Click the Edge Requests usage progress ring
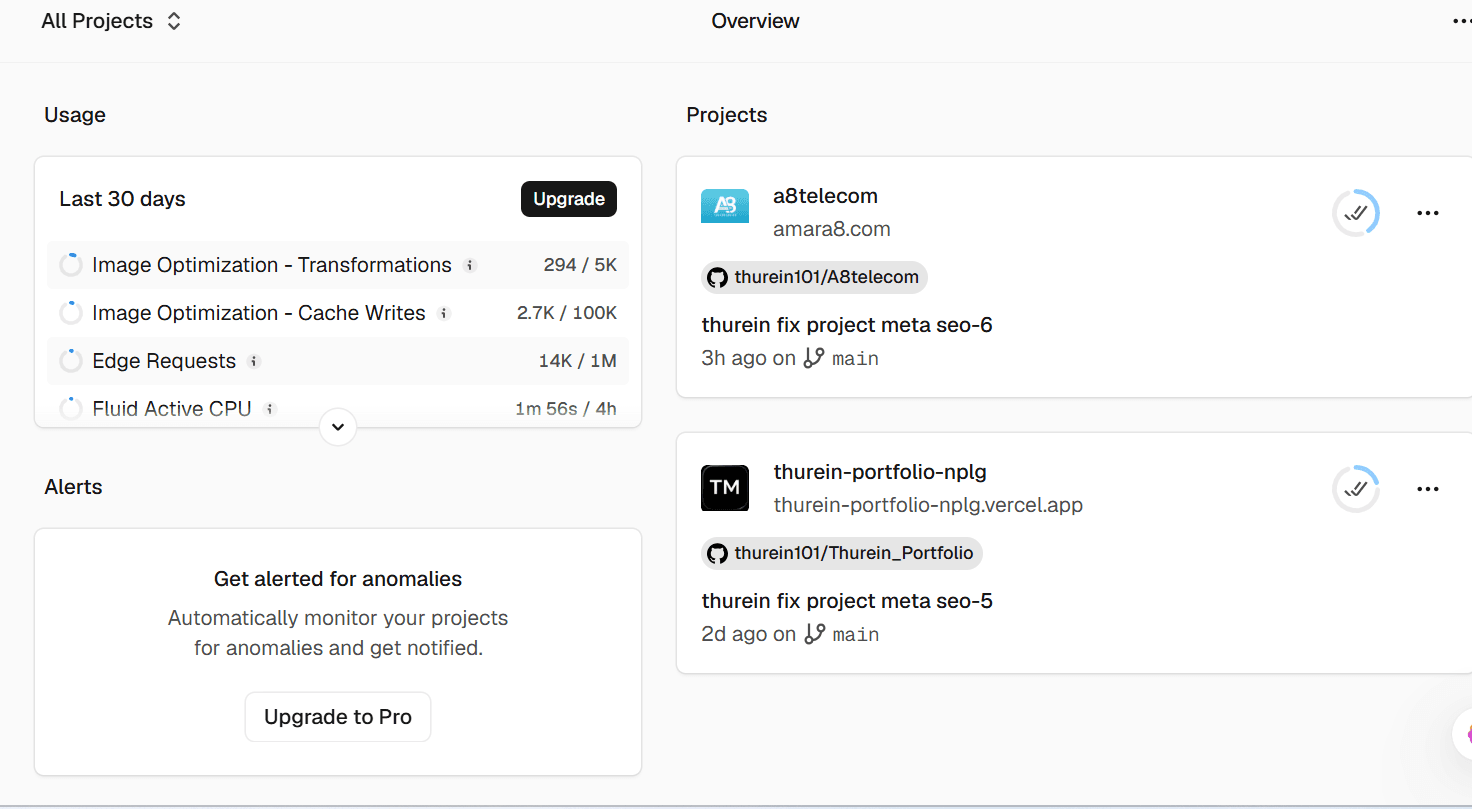The width and height of the screenshot is (1472, 809). [x=70, y=361]
